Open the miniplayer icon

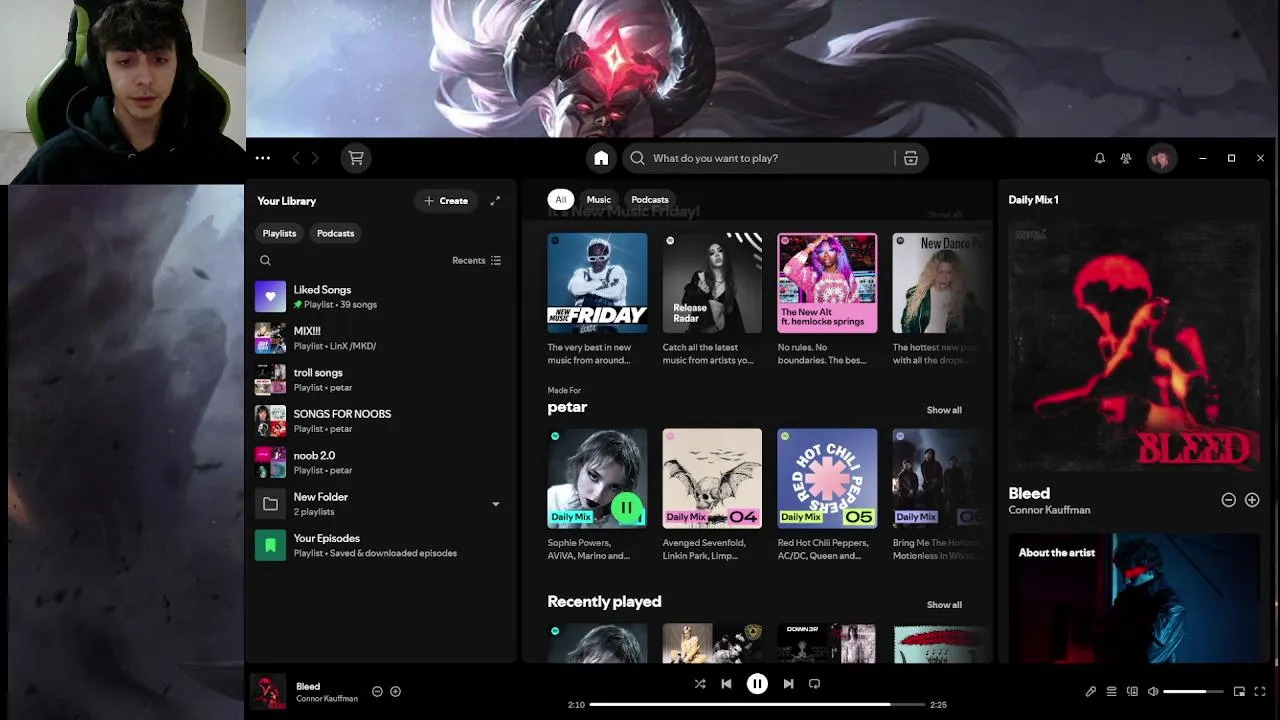tap(1239, 691)
